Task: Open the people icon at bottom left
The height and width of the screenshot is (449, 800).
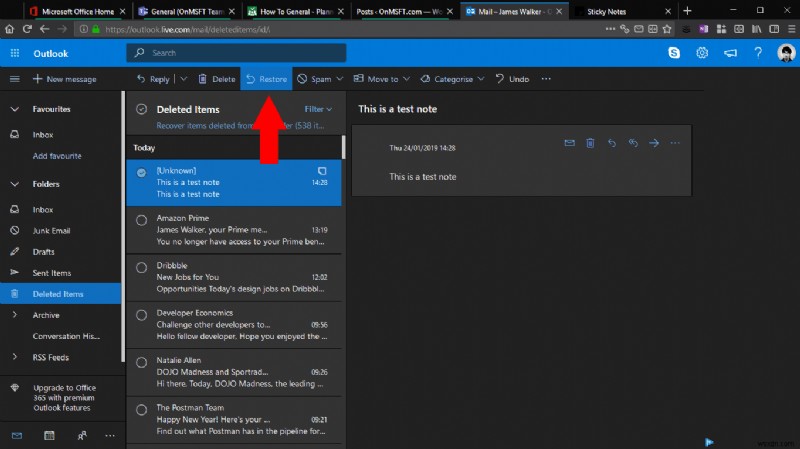Action: point(81,436)
